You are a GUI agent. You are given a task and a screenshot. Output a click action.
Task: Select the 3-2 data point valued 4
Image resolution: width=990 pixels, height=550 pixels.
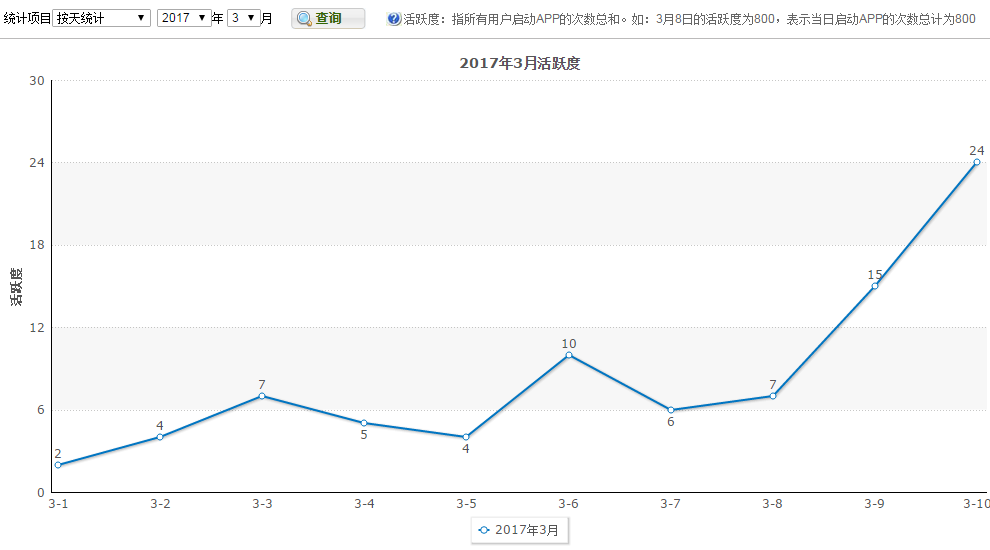pos(160,437)
